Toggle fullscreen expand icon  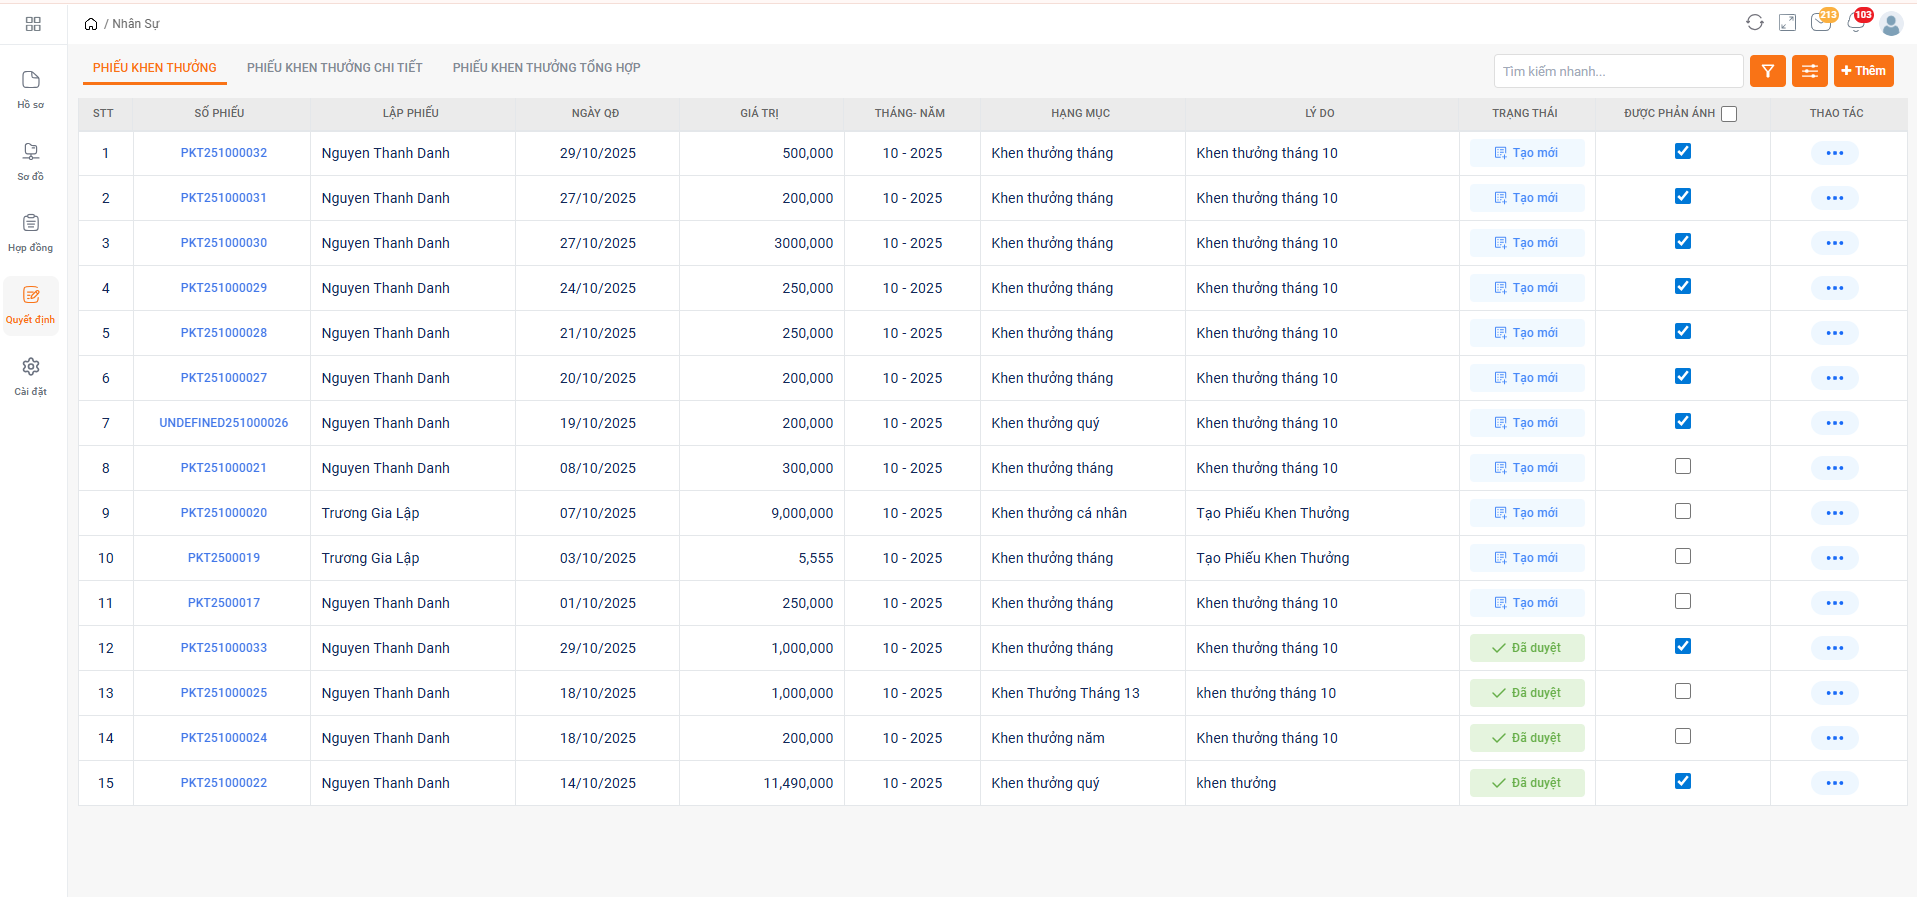pos(1787,23)
